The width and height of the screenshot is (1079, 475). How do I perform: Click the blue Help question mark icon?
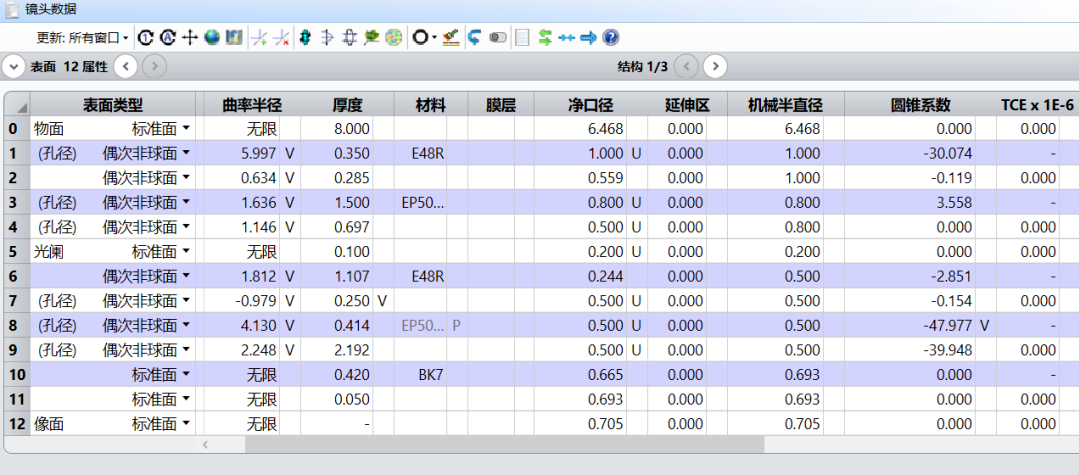(x=611, y=37)
